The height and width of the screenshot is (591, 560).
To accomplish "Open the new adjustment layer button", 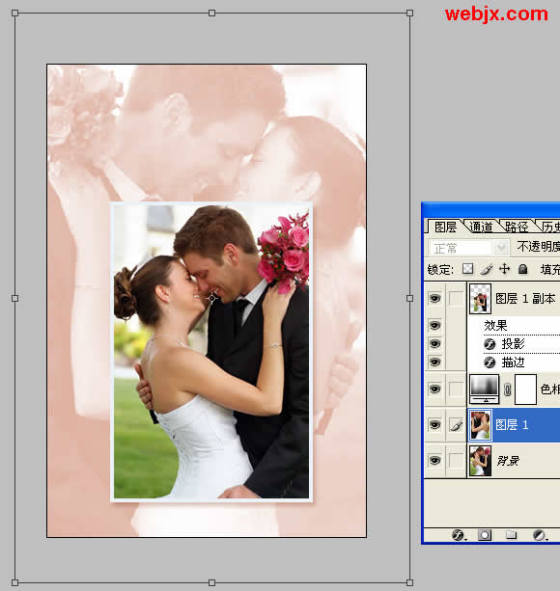I will pos(540,534).
